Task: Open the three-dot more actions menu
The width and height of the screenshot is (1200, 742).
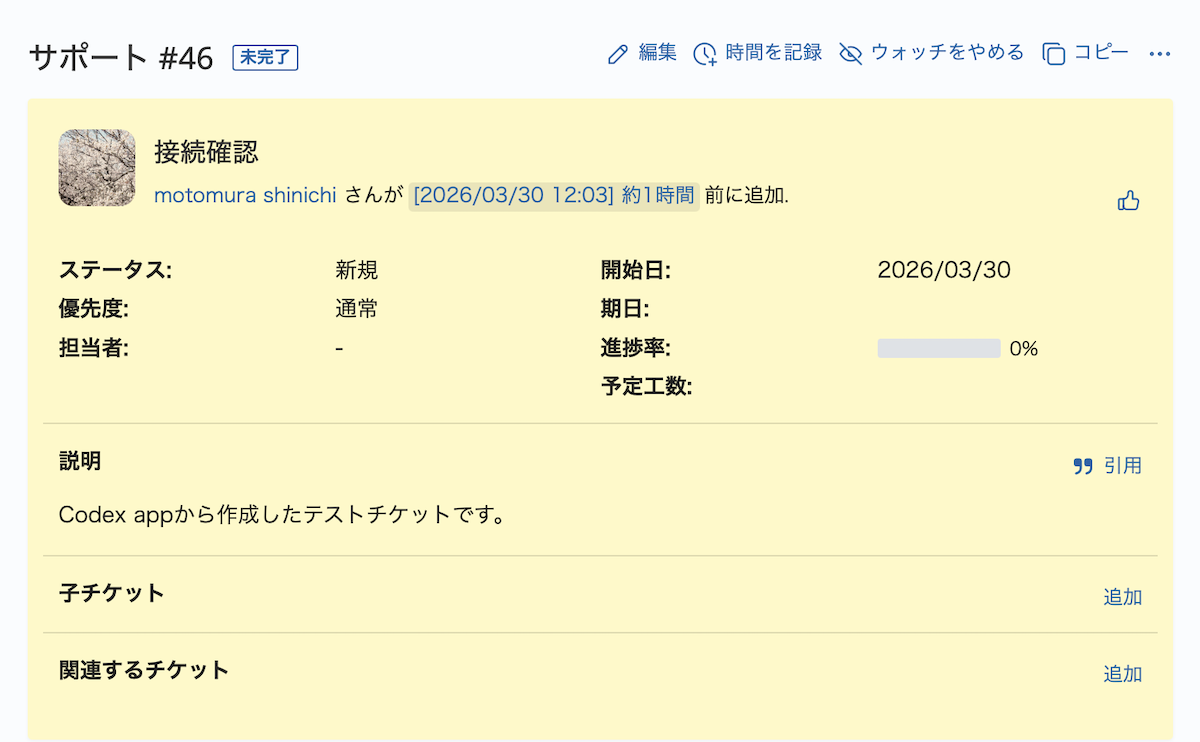Action: click(x=1160, y=54)
